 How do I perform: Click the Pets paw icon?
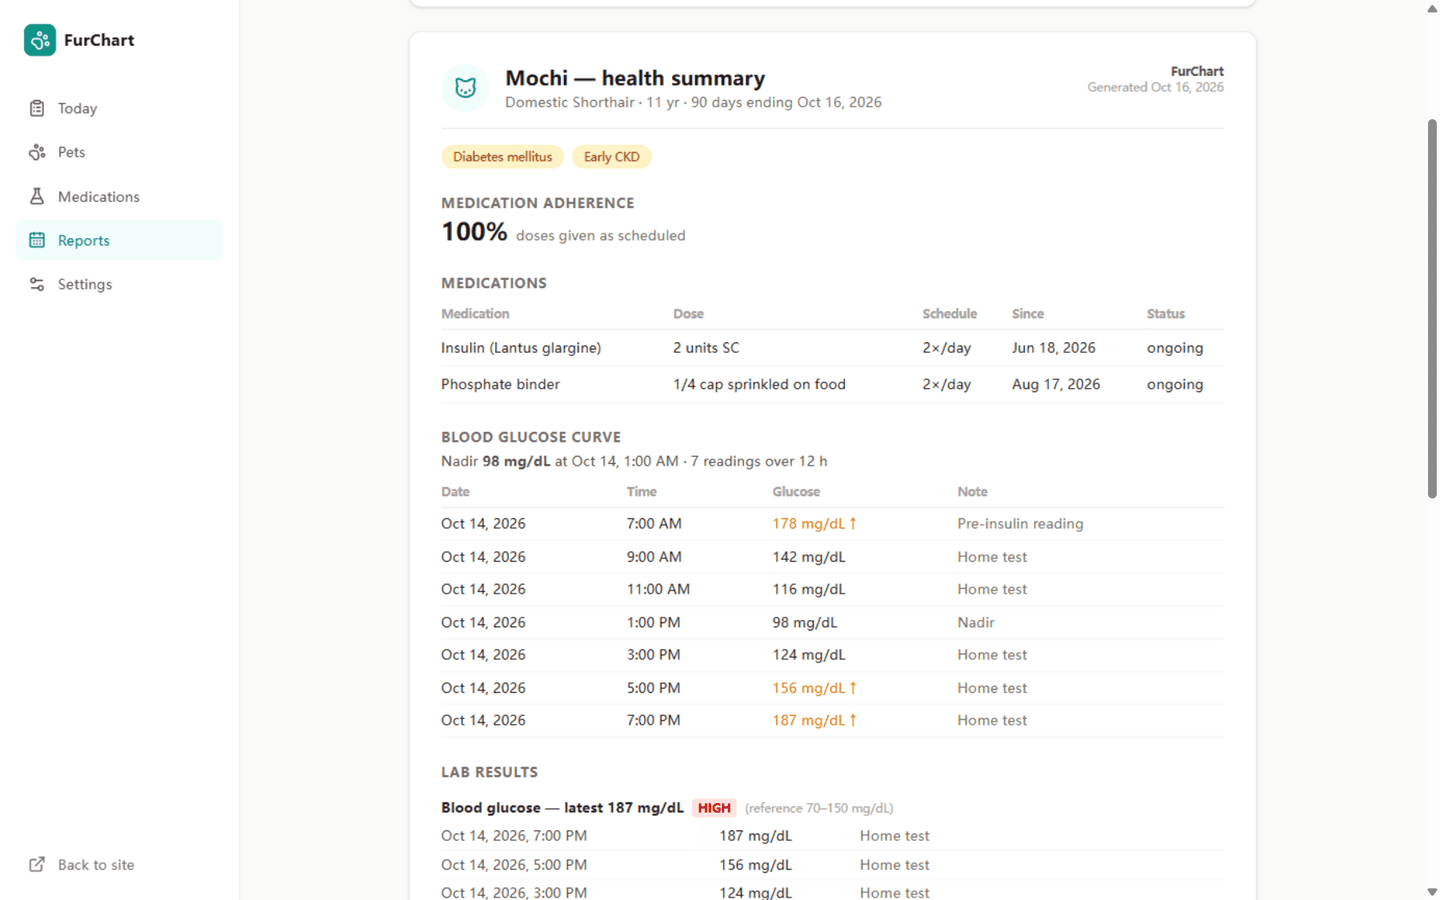click(x=37, y=152)
